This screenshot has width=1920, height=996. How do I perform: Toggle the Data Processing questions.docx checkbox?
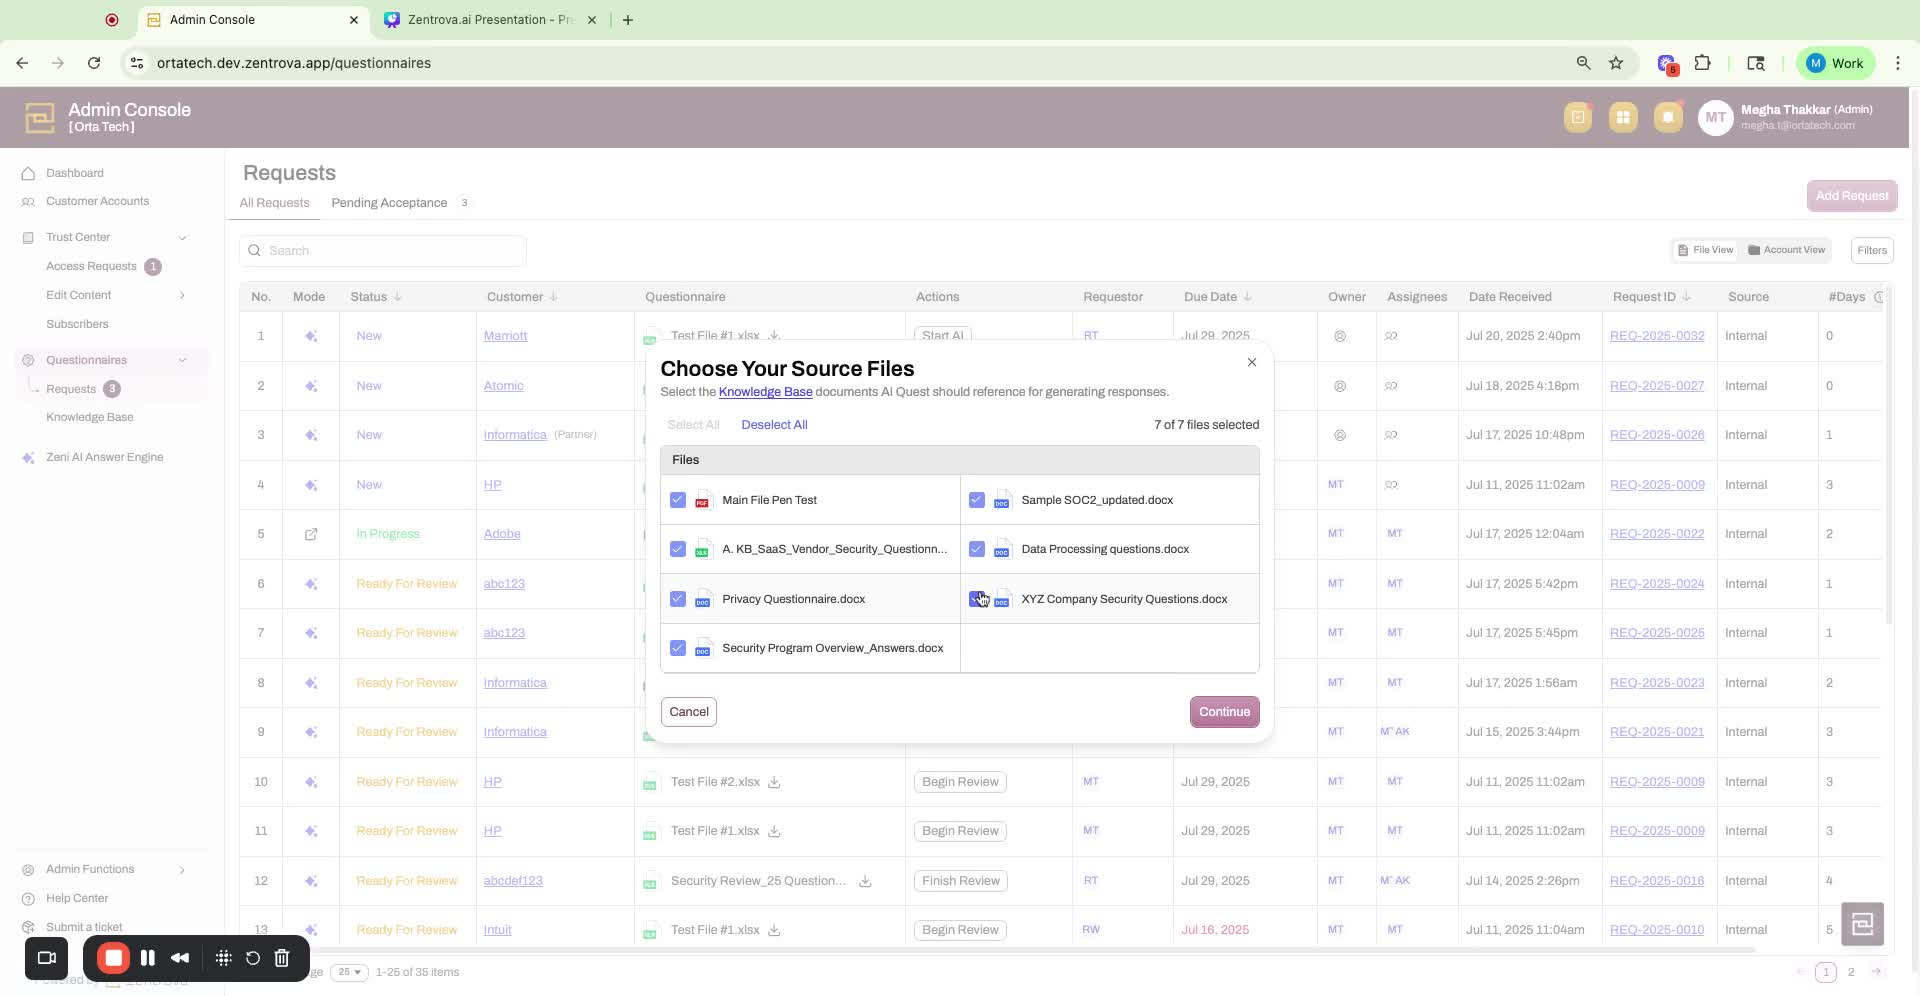click(x=977, y=549)
